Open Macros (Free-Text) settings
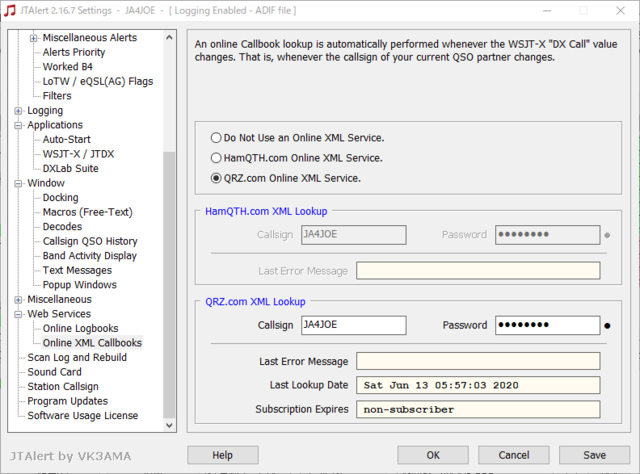The height and width of the screenshot is (474, 640). (88, 212)
